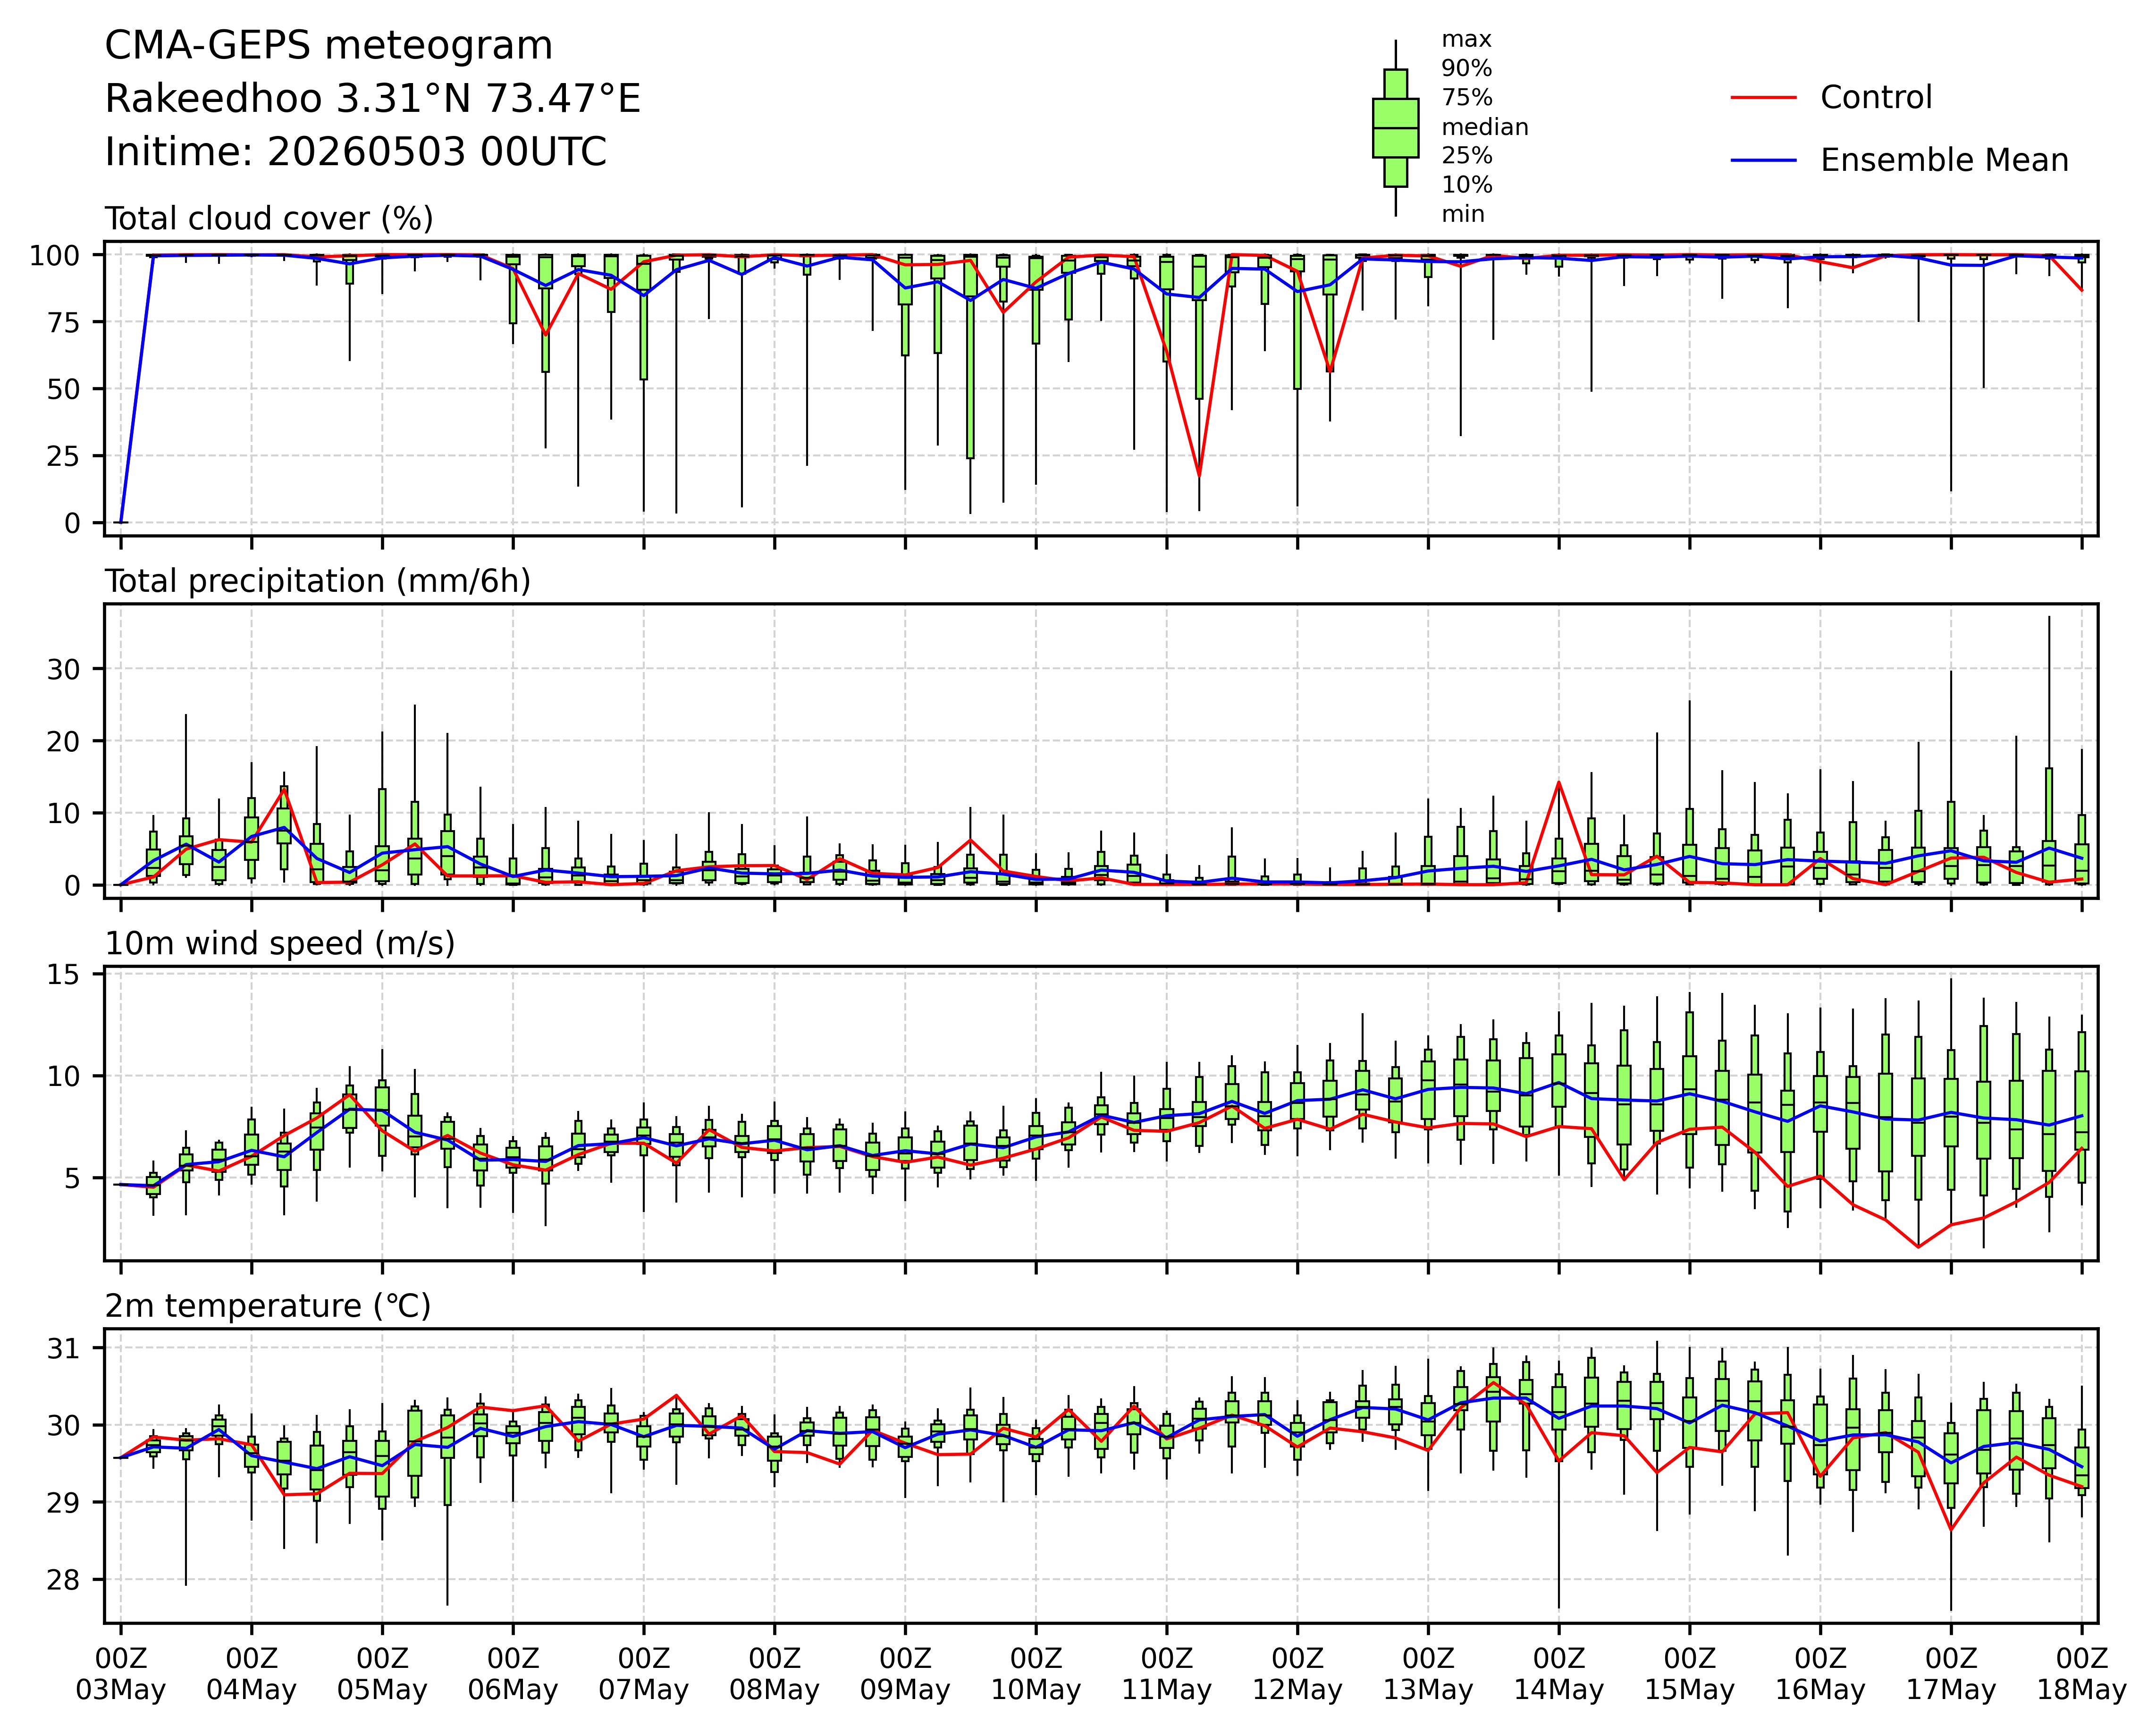Click the red precipitation peak near 14May
The width and height of the screenshot is (2156, 1733).
pos(1559,782)
